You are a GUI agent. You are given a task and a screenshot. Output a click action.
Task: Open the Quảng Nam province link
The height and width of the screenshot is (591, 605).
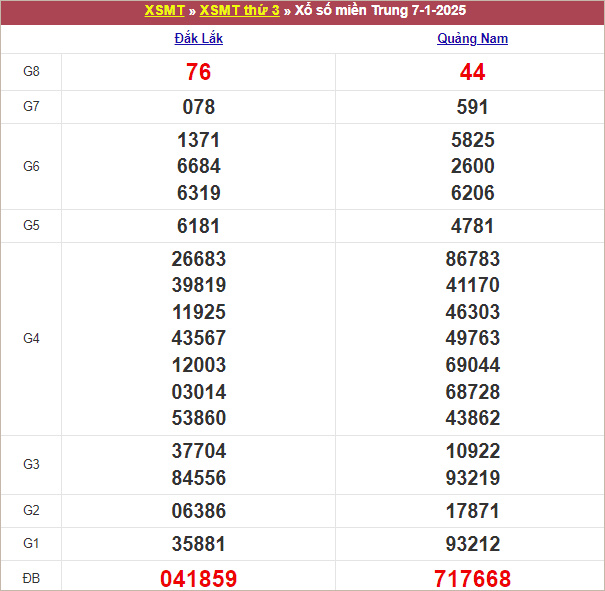pyautogui.click(x=472, y=38)
